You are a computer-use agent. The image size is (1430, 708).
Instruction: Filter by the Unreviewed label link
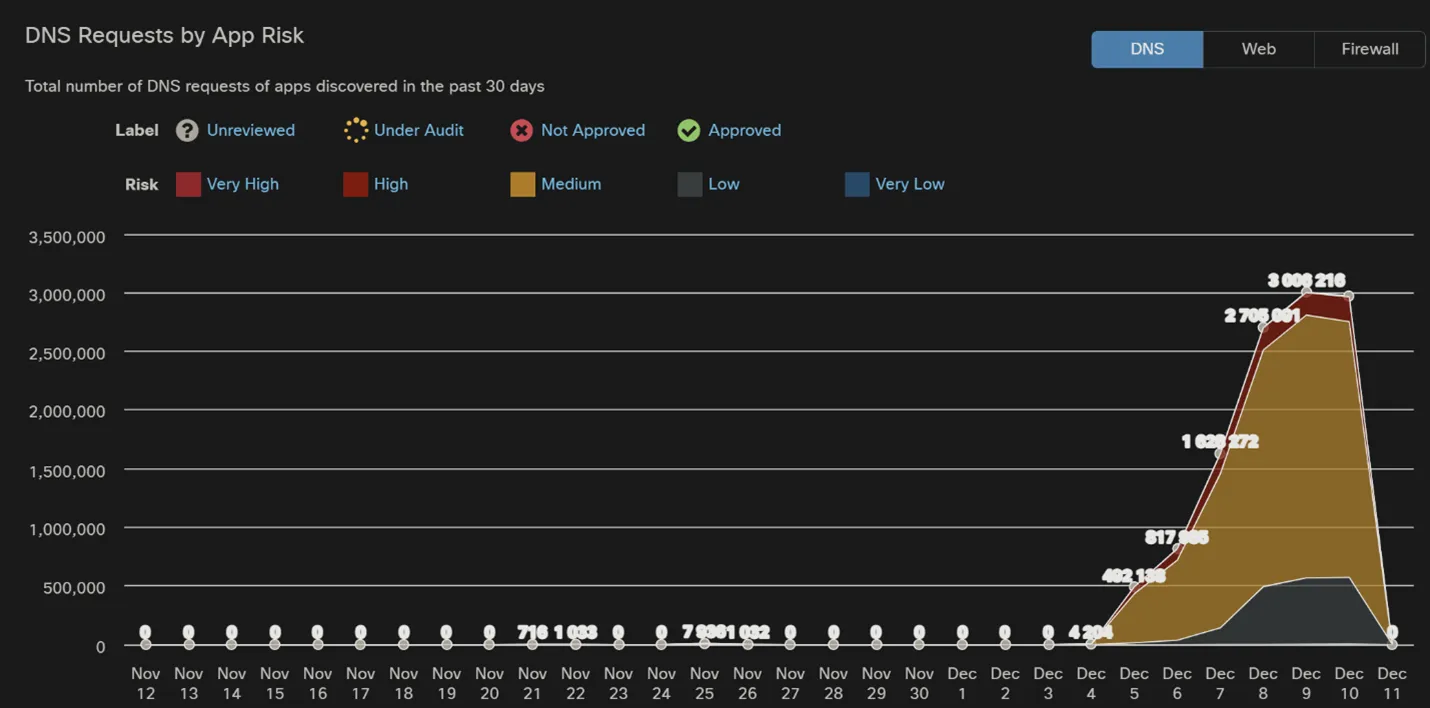click(x=250, y=130)
